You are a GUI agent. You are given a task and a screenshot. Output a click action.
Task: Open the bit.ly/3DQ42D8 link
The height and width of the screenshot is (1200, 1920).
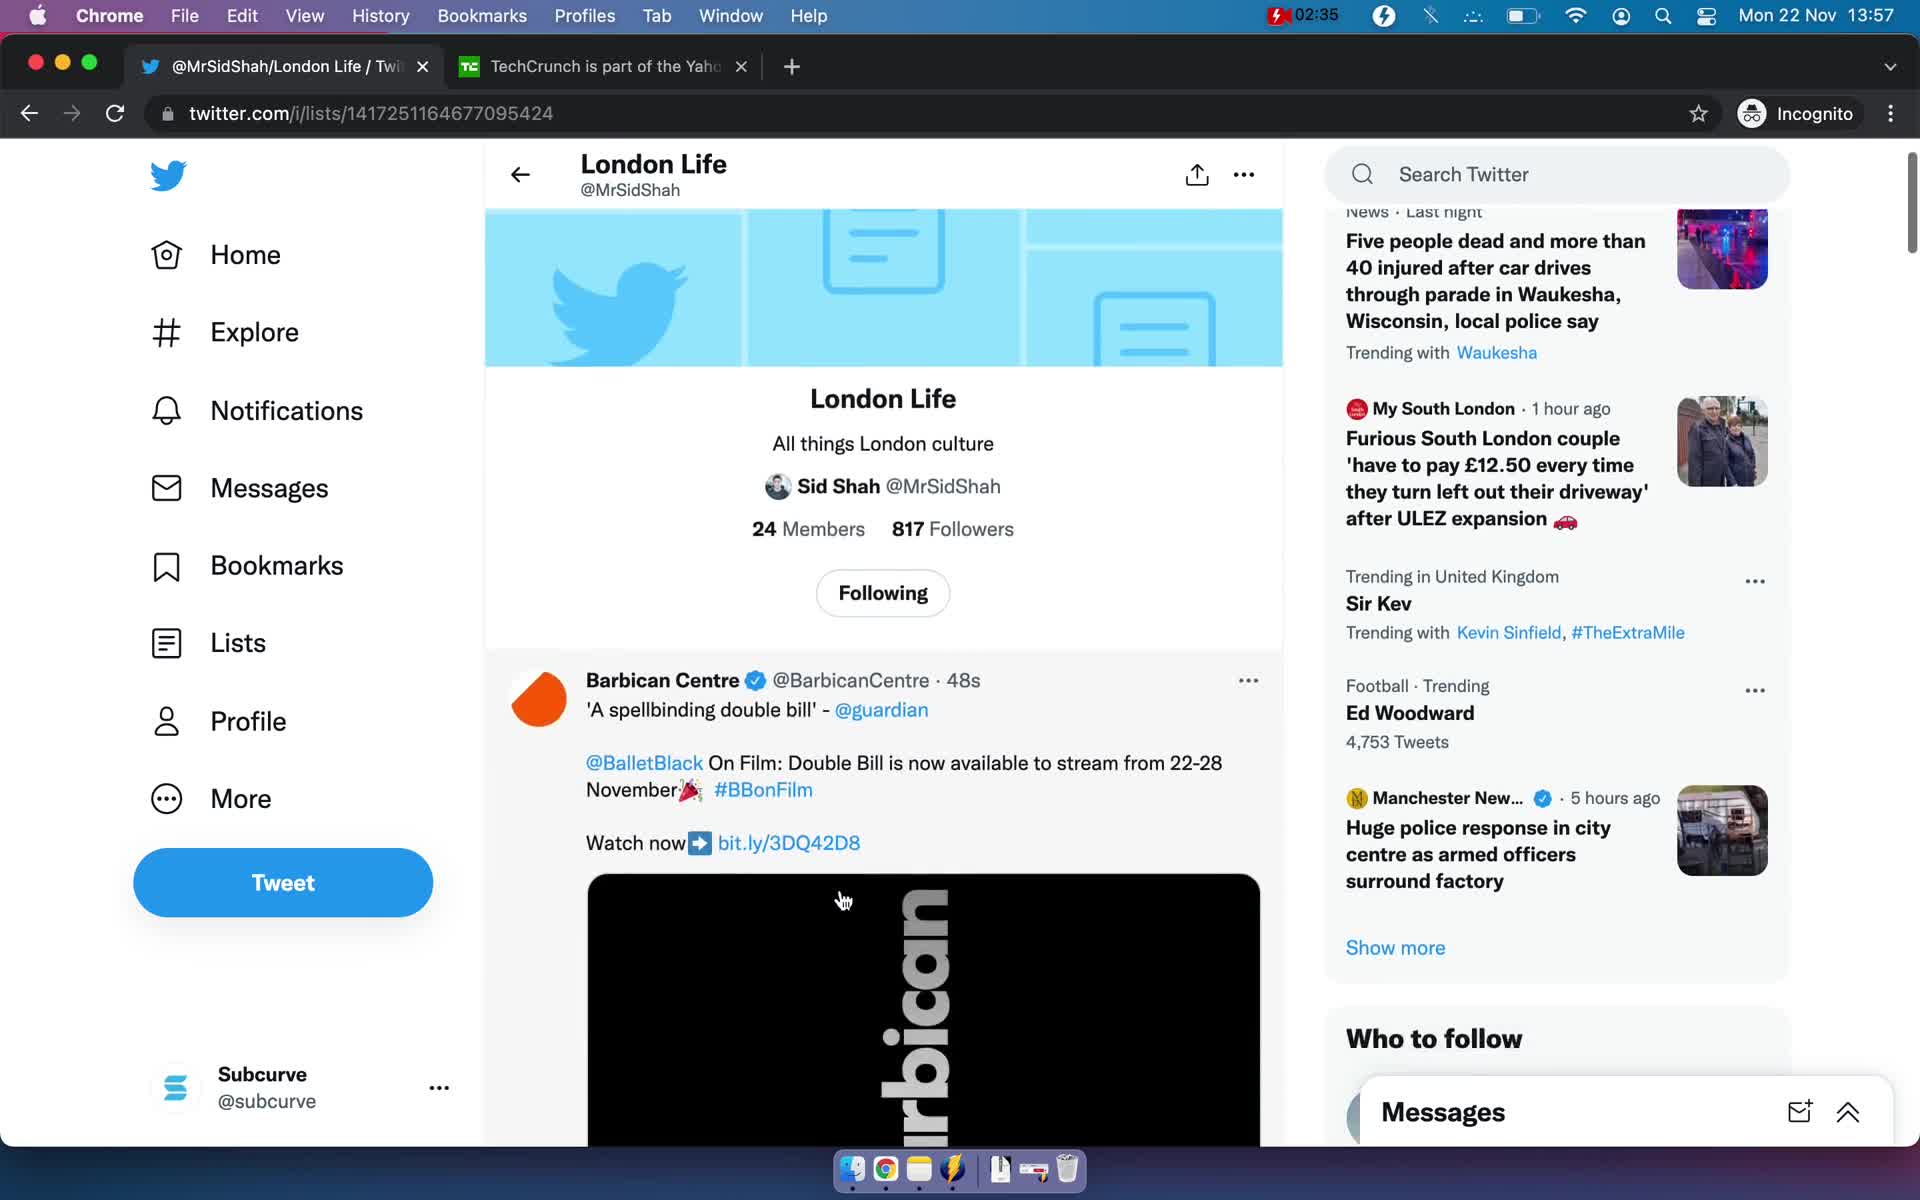[789, 842]
